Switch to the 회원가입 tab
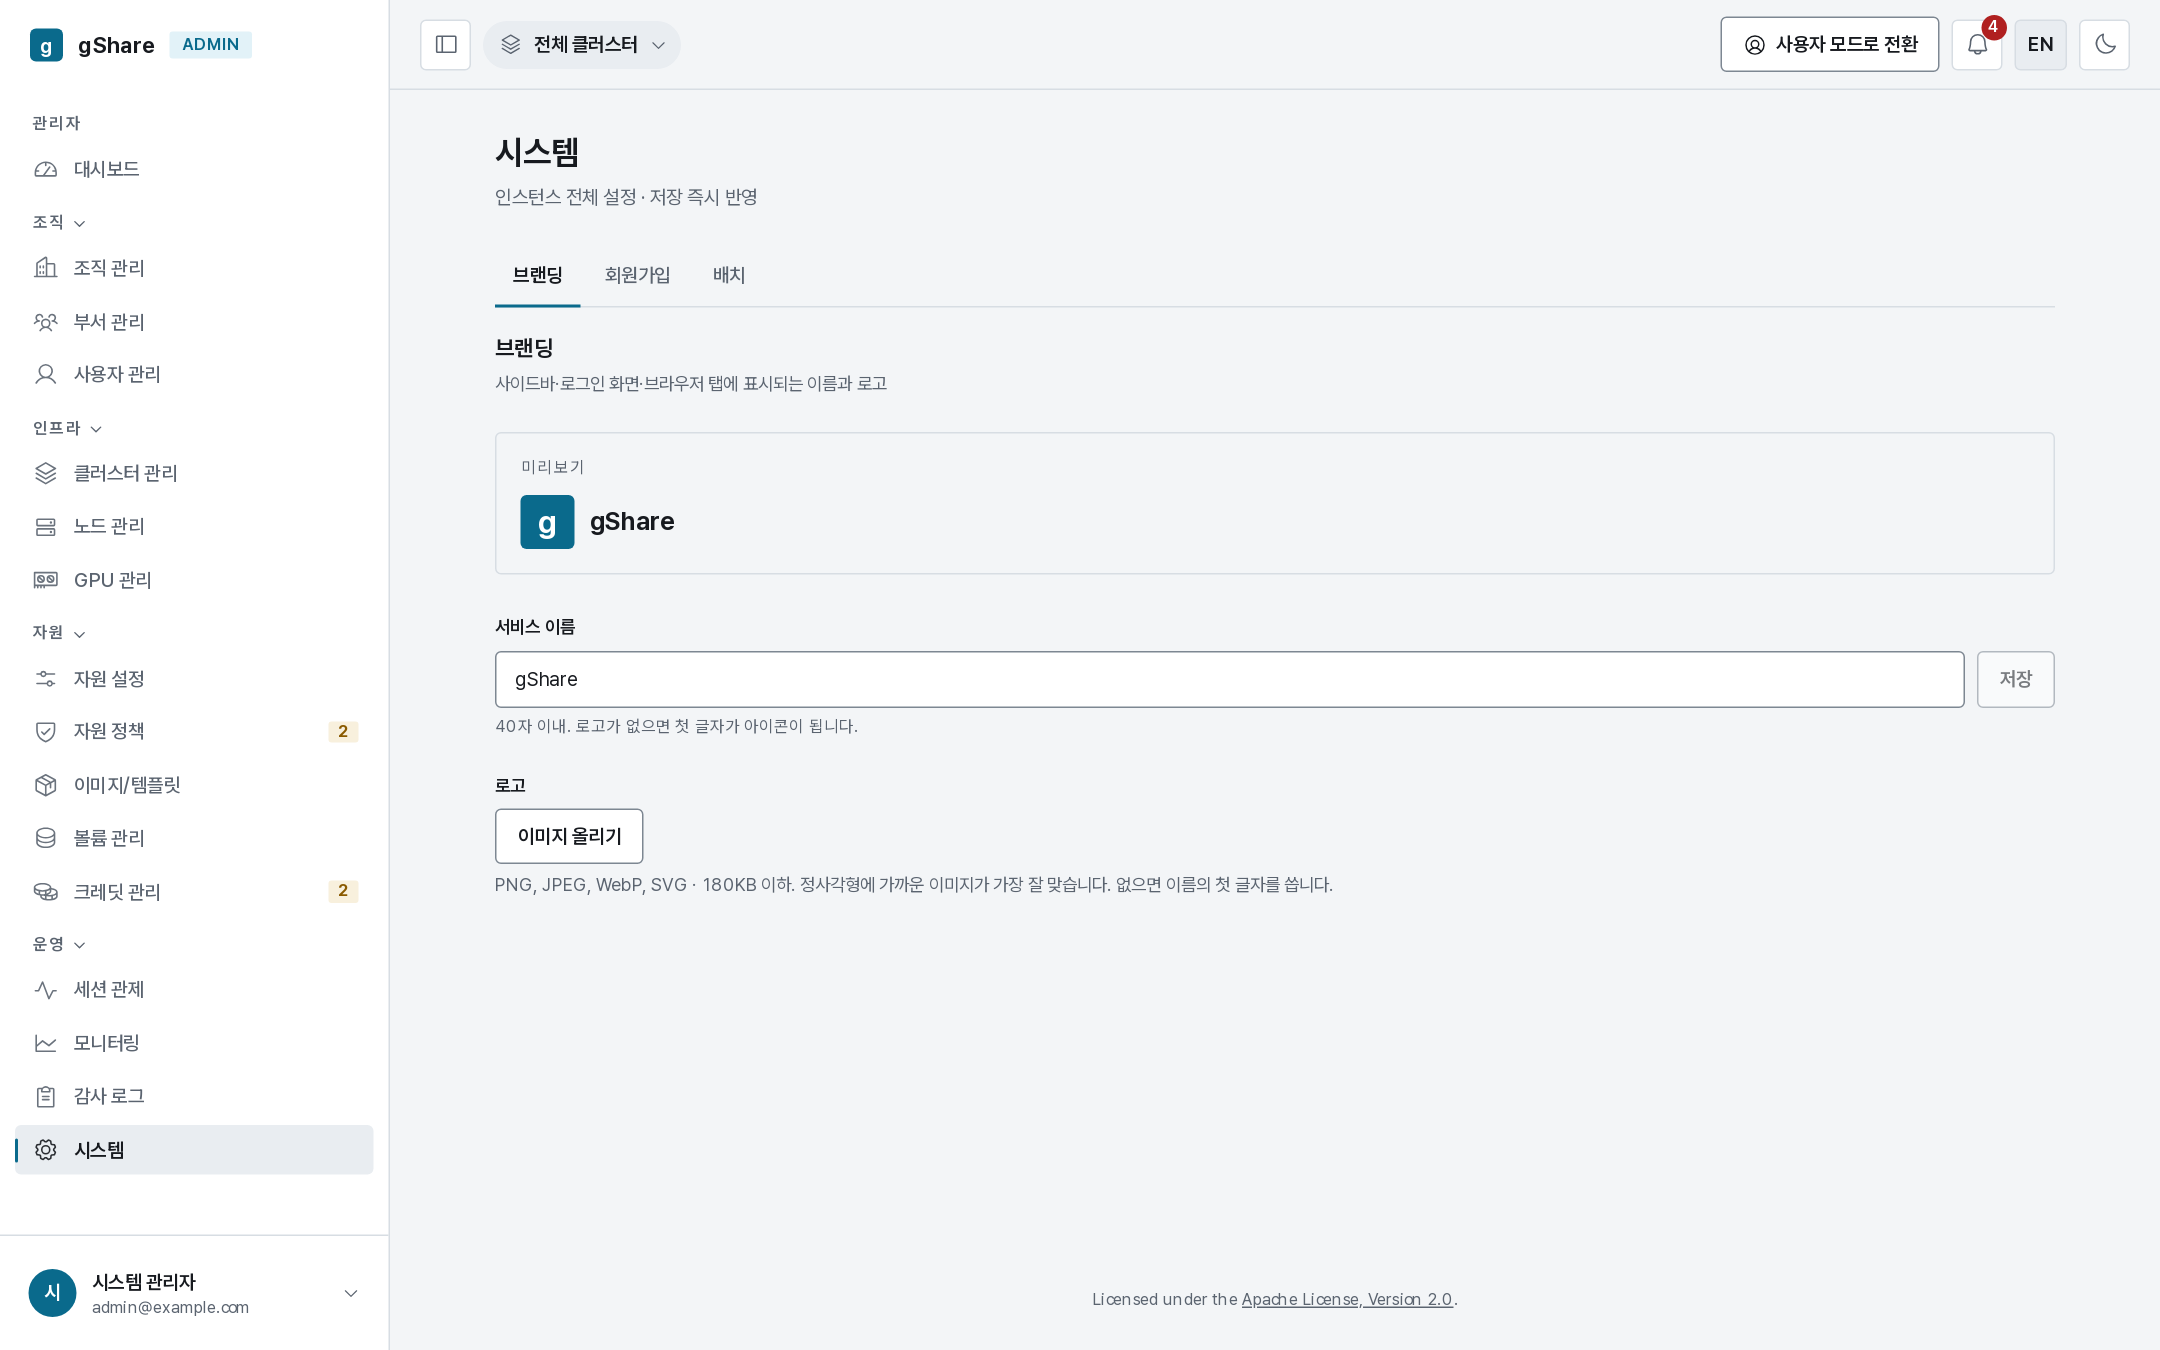 [x=637, y=275]
